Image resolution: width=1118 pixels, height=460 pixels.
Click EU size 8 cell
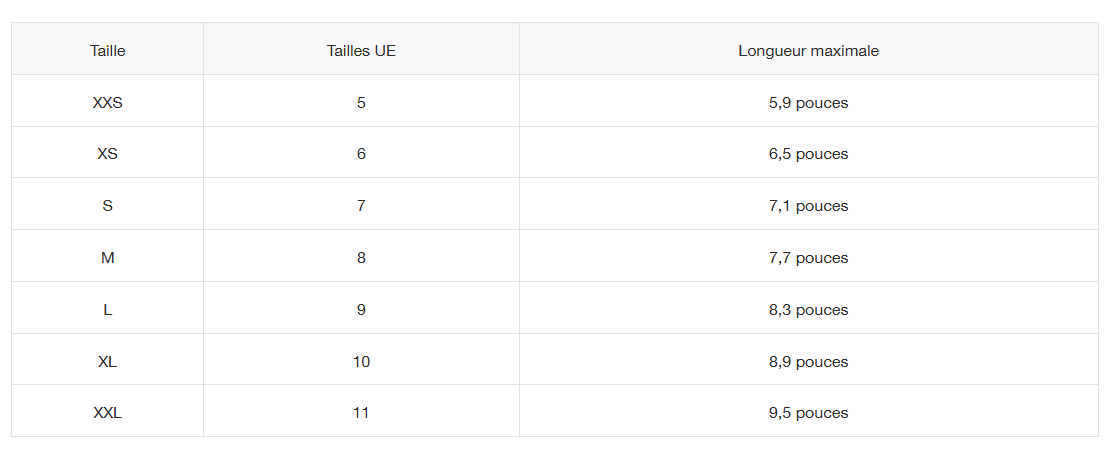361,258
